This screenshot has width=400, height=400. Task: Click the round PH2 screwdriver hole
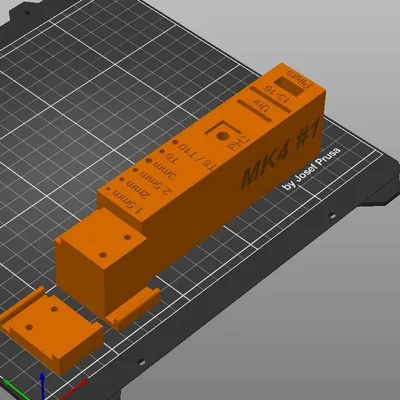(x=222, y=136)
